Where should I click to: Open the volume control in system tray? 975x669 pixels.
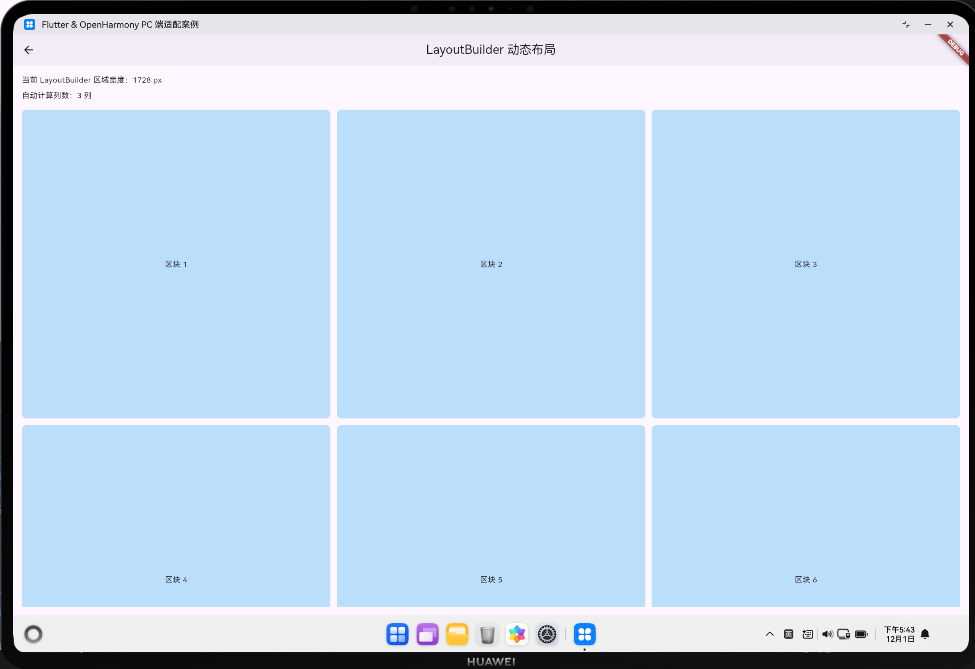pos(827,634)
